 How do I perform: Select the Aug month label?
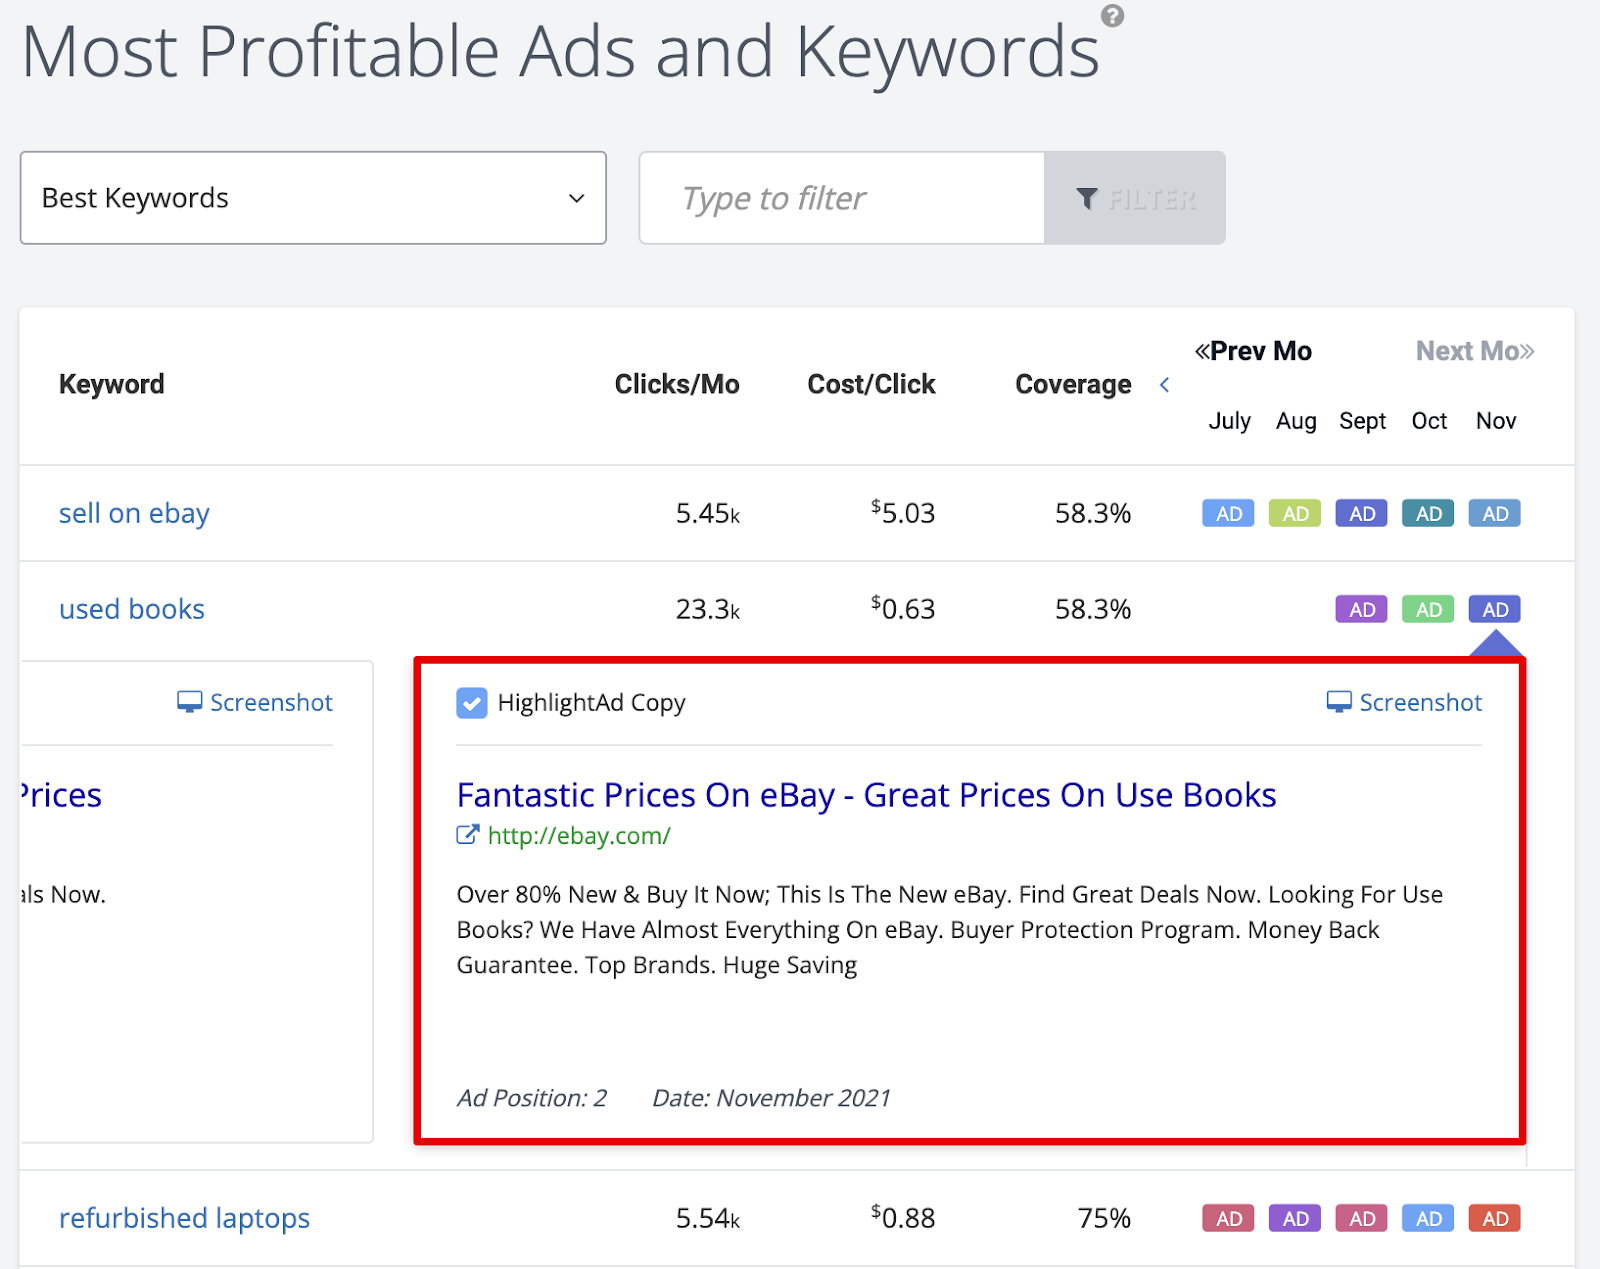pyautogui.click(x=1296, y=421)
